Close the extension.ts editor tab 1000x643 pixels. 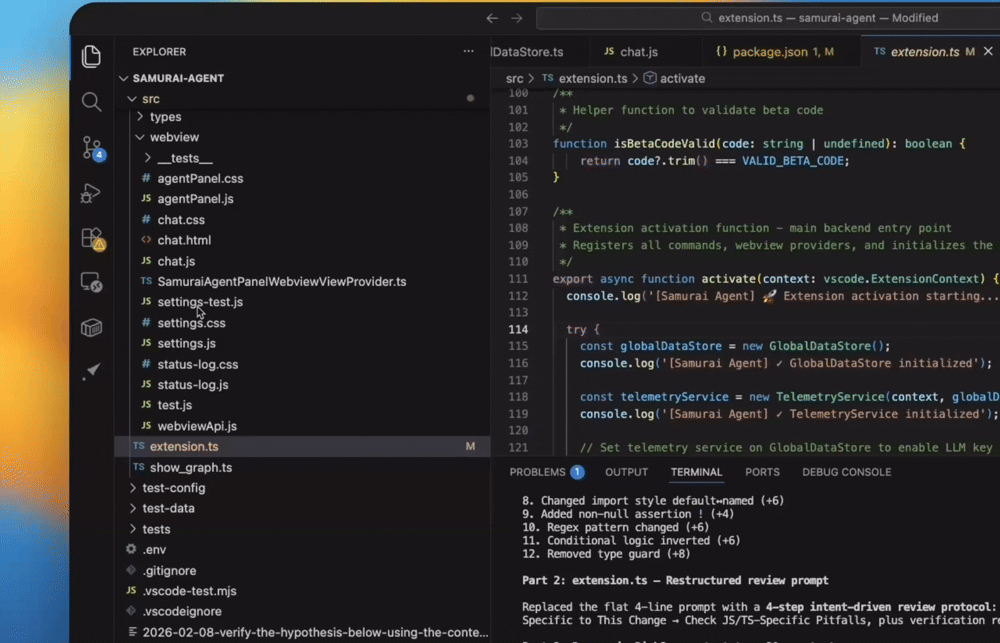989,50
